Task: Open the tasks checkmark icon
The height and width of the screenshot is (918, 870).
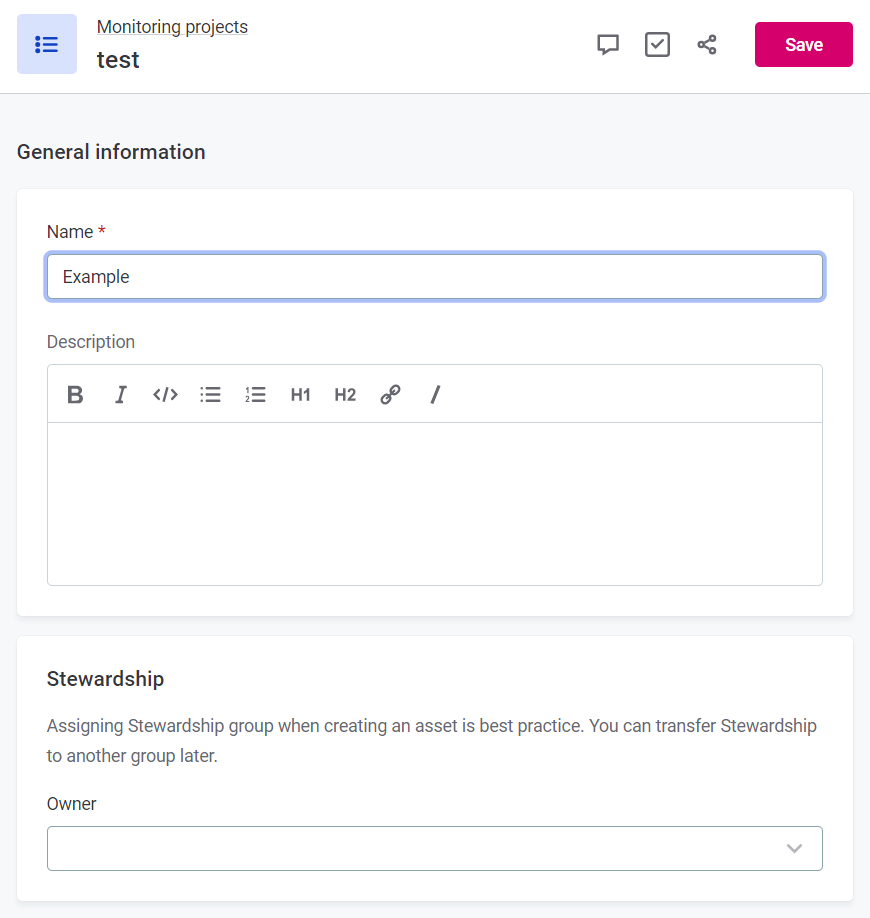Action: (657, 45)
